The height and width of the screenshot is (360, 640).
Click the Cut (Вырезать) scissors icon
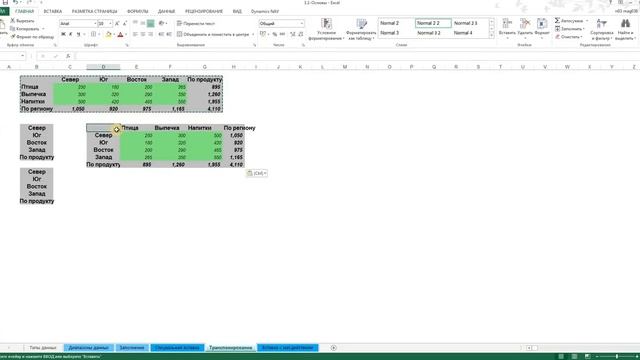(x=13, y=20)
